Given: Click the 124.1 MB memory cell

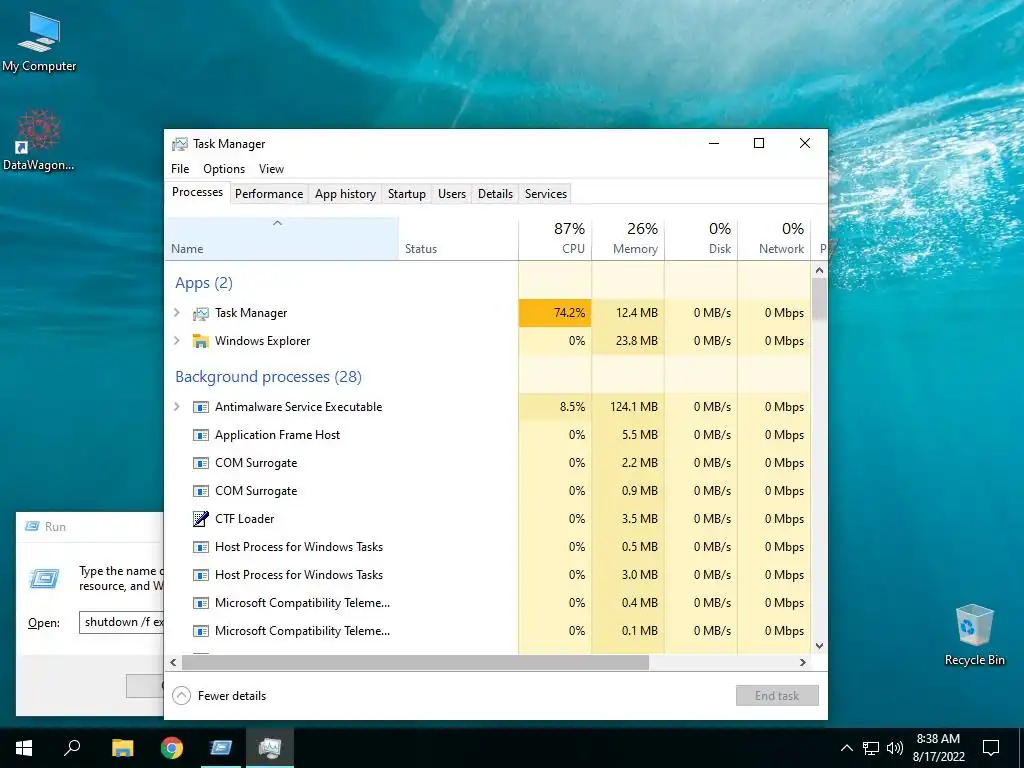Looking at the screenshot, I should tap(628, 407).
